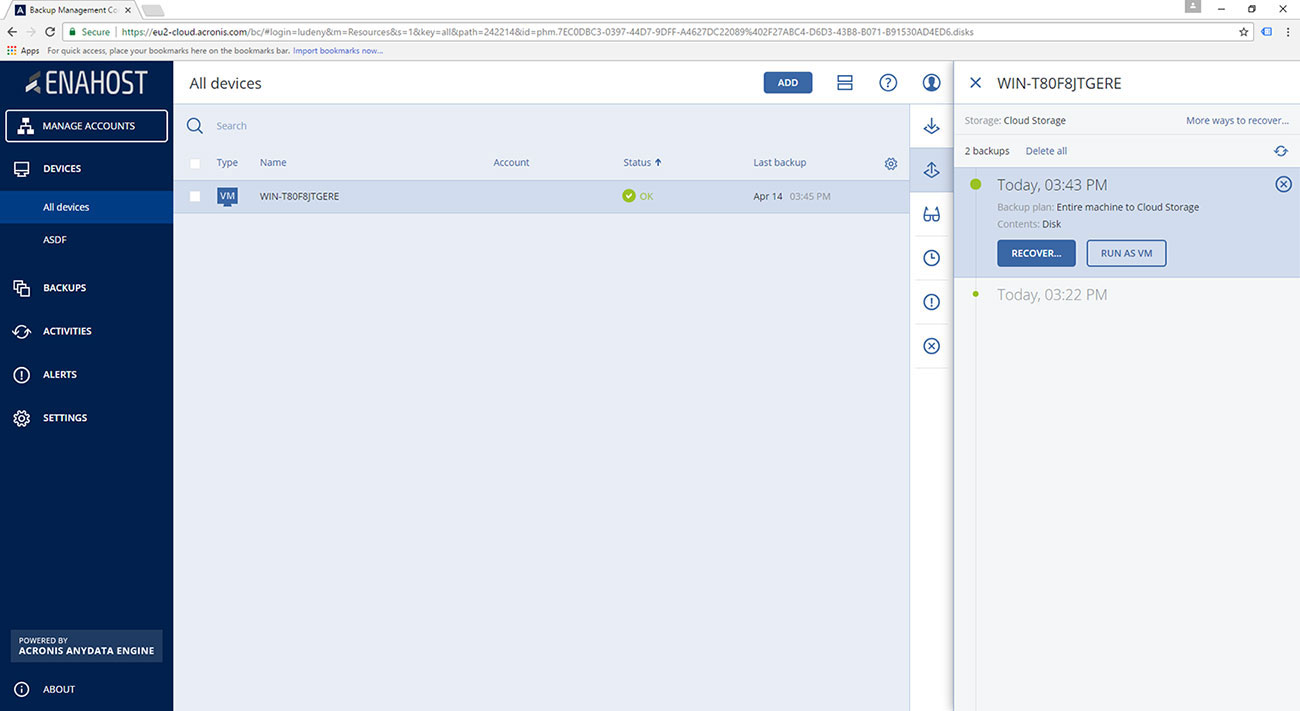Click the green OK status icon
This screenshot has width=1300, height=711.
click(x=629, y=196)
